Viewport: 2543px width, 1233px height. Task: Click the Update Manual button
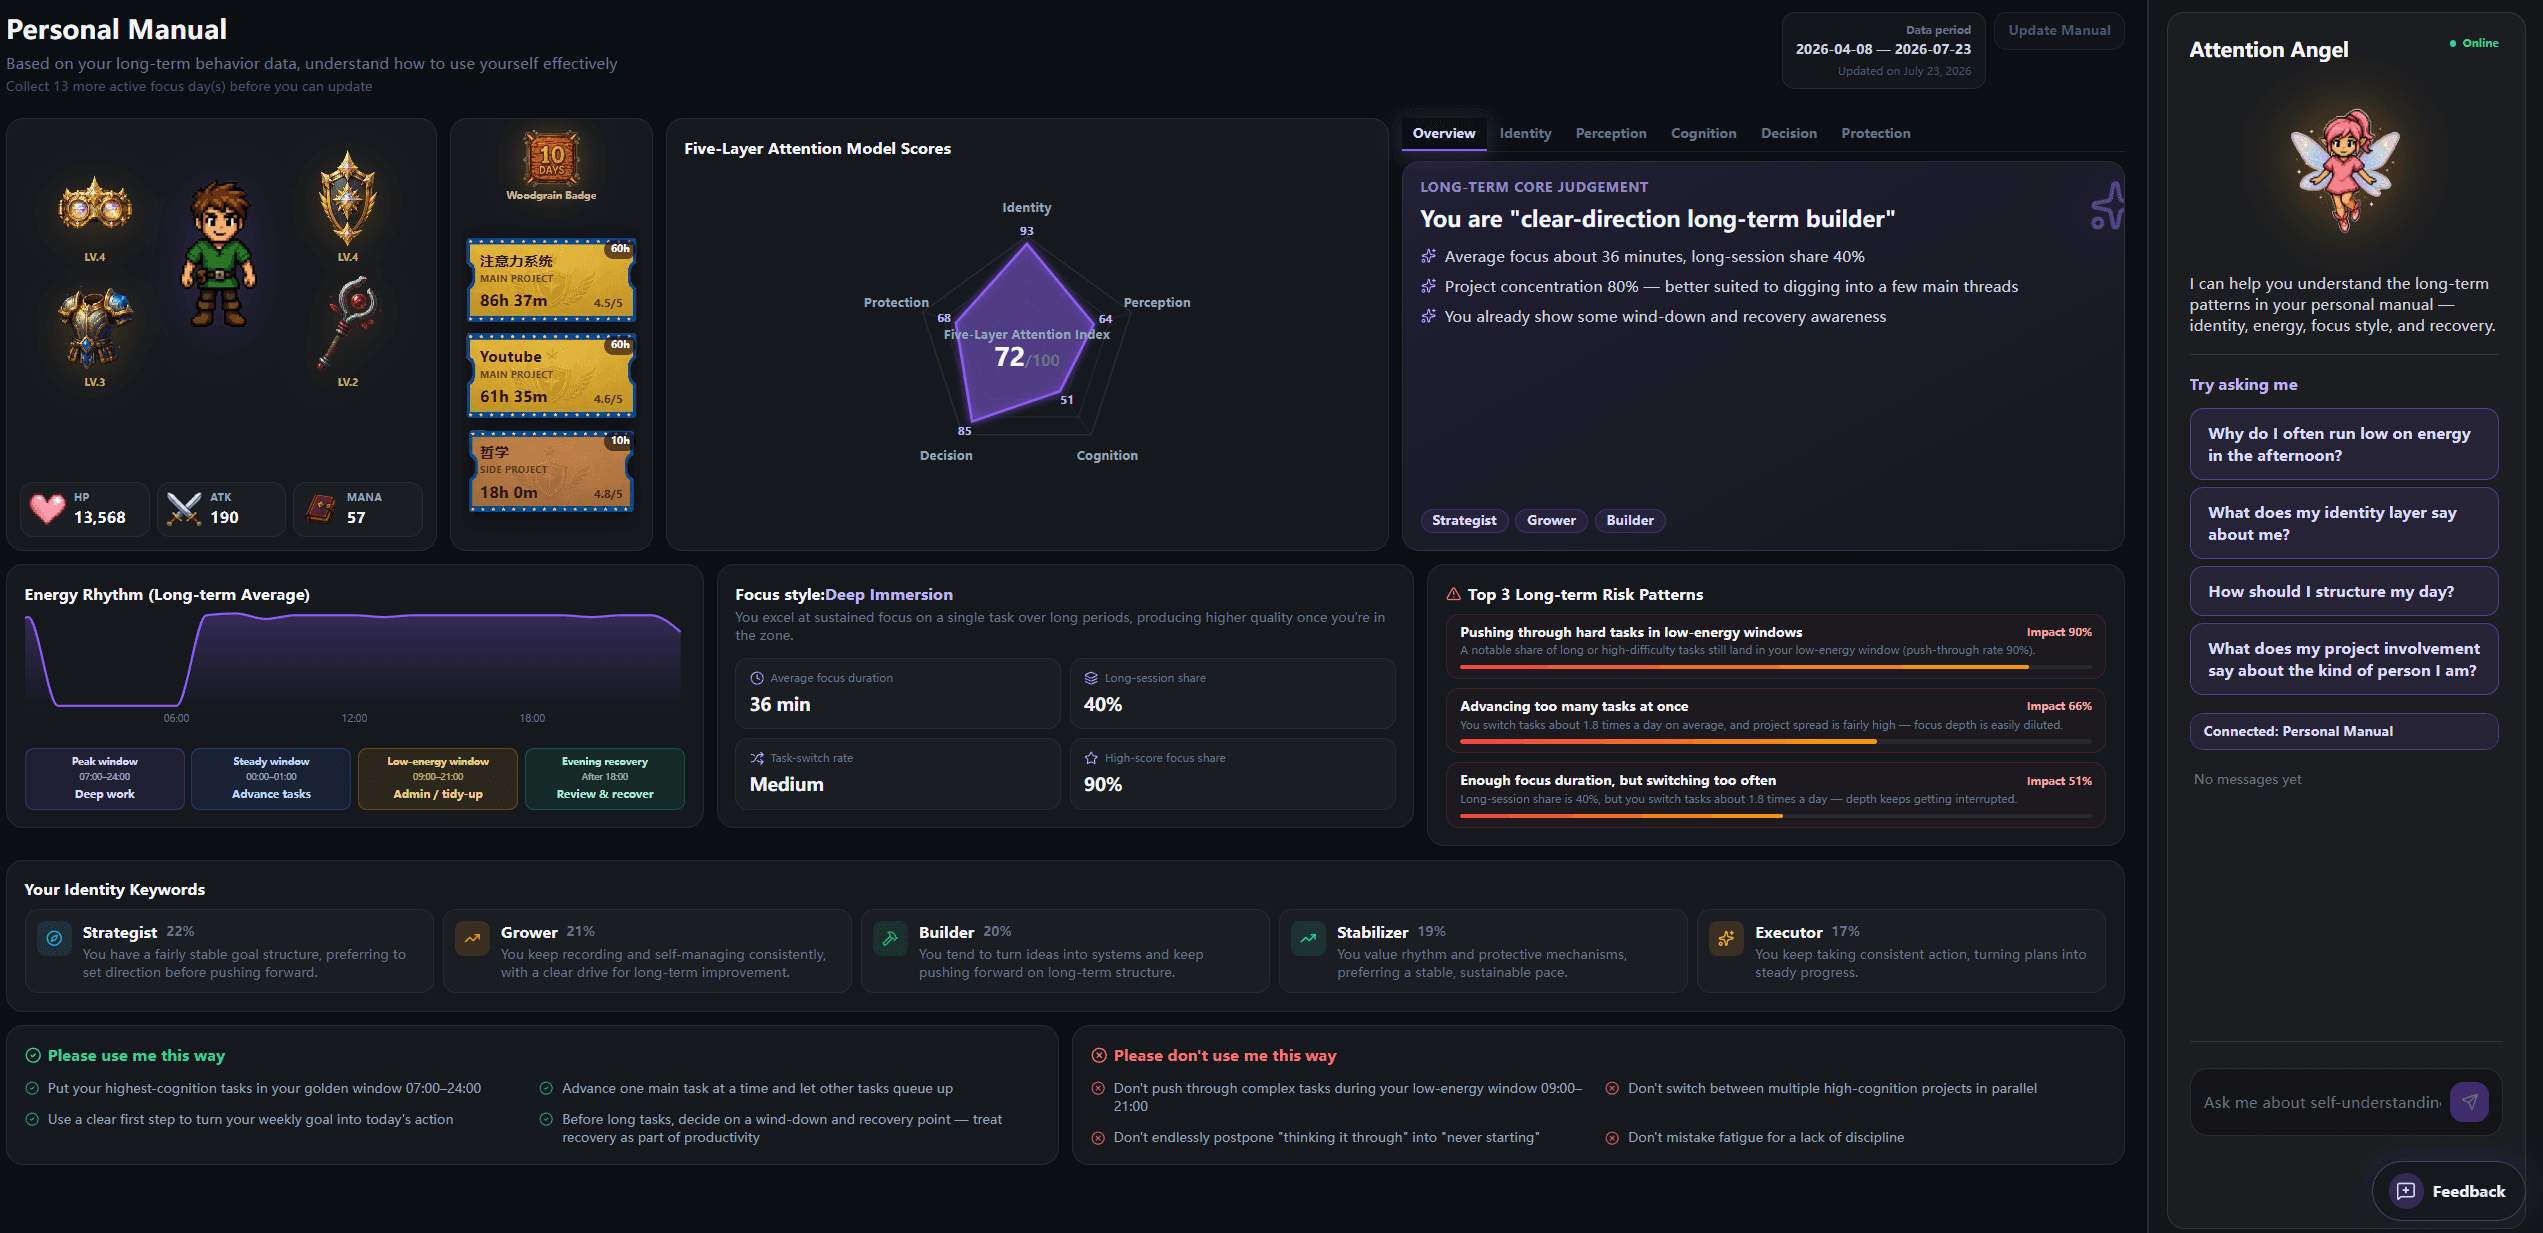pos(2059,30)
